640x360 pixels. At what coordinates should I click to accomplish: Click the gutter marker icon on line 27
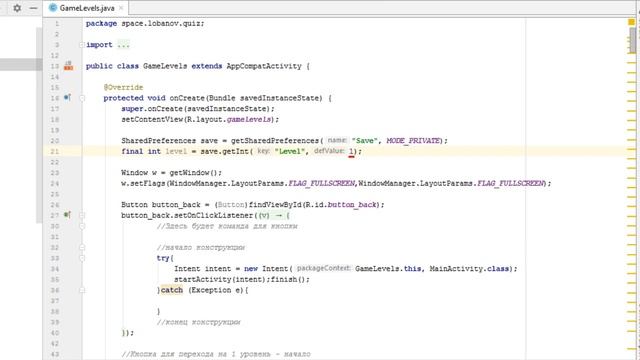tap(67, 215)
